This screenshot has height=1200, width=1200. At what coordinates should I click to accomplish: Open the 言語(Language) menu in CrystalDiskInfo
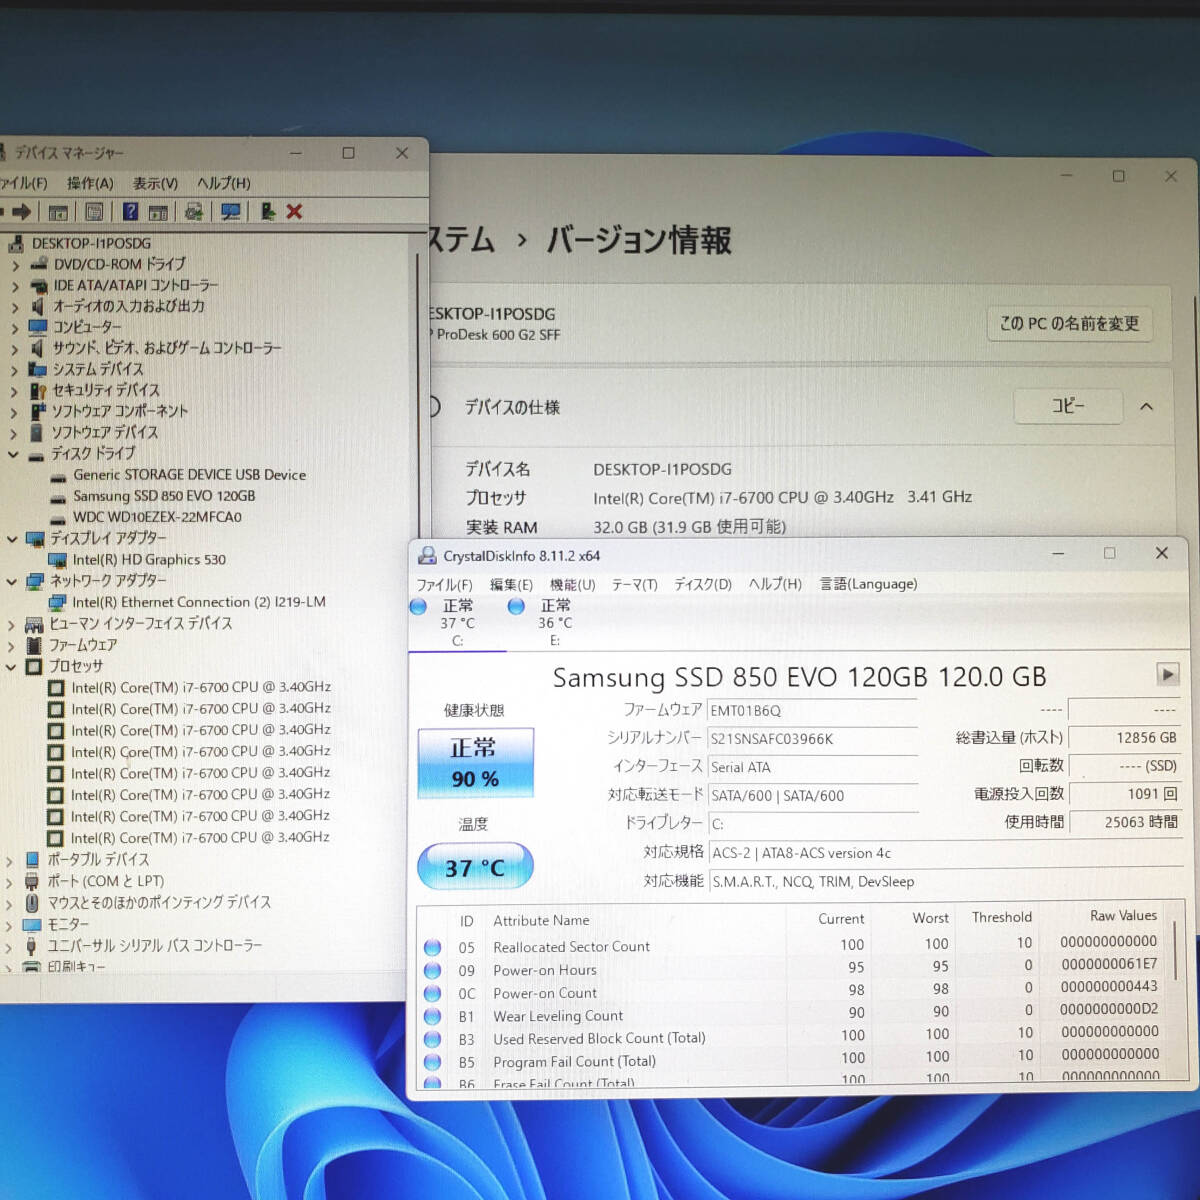pos(868,584)
